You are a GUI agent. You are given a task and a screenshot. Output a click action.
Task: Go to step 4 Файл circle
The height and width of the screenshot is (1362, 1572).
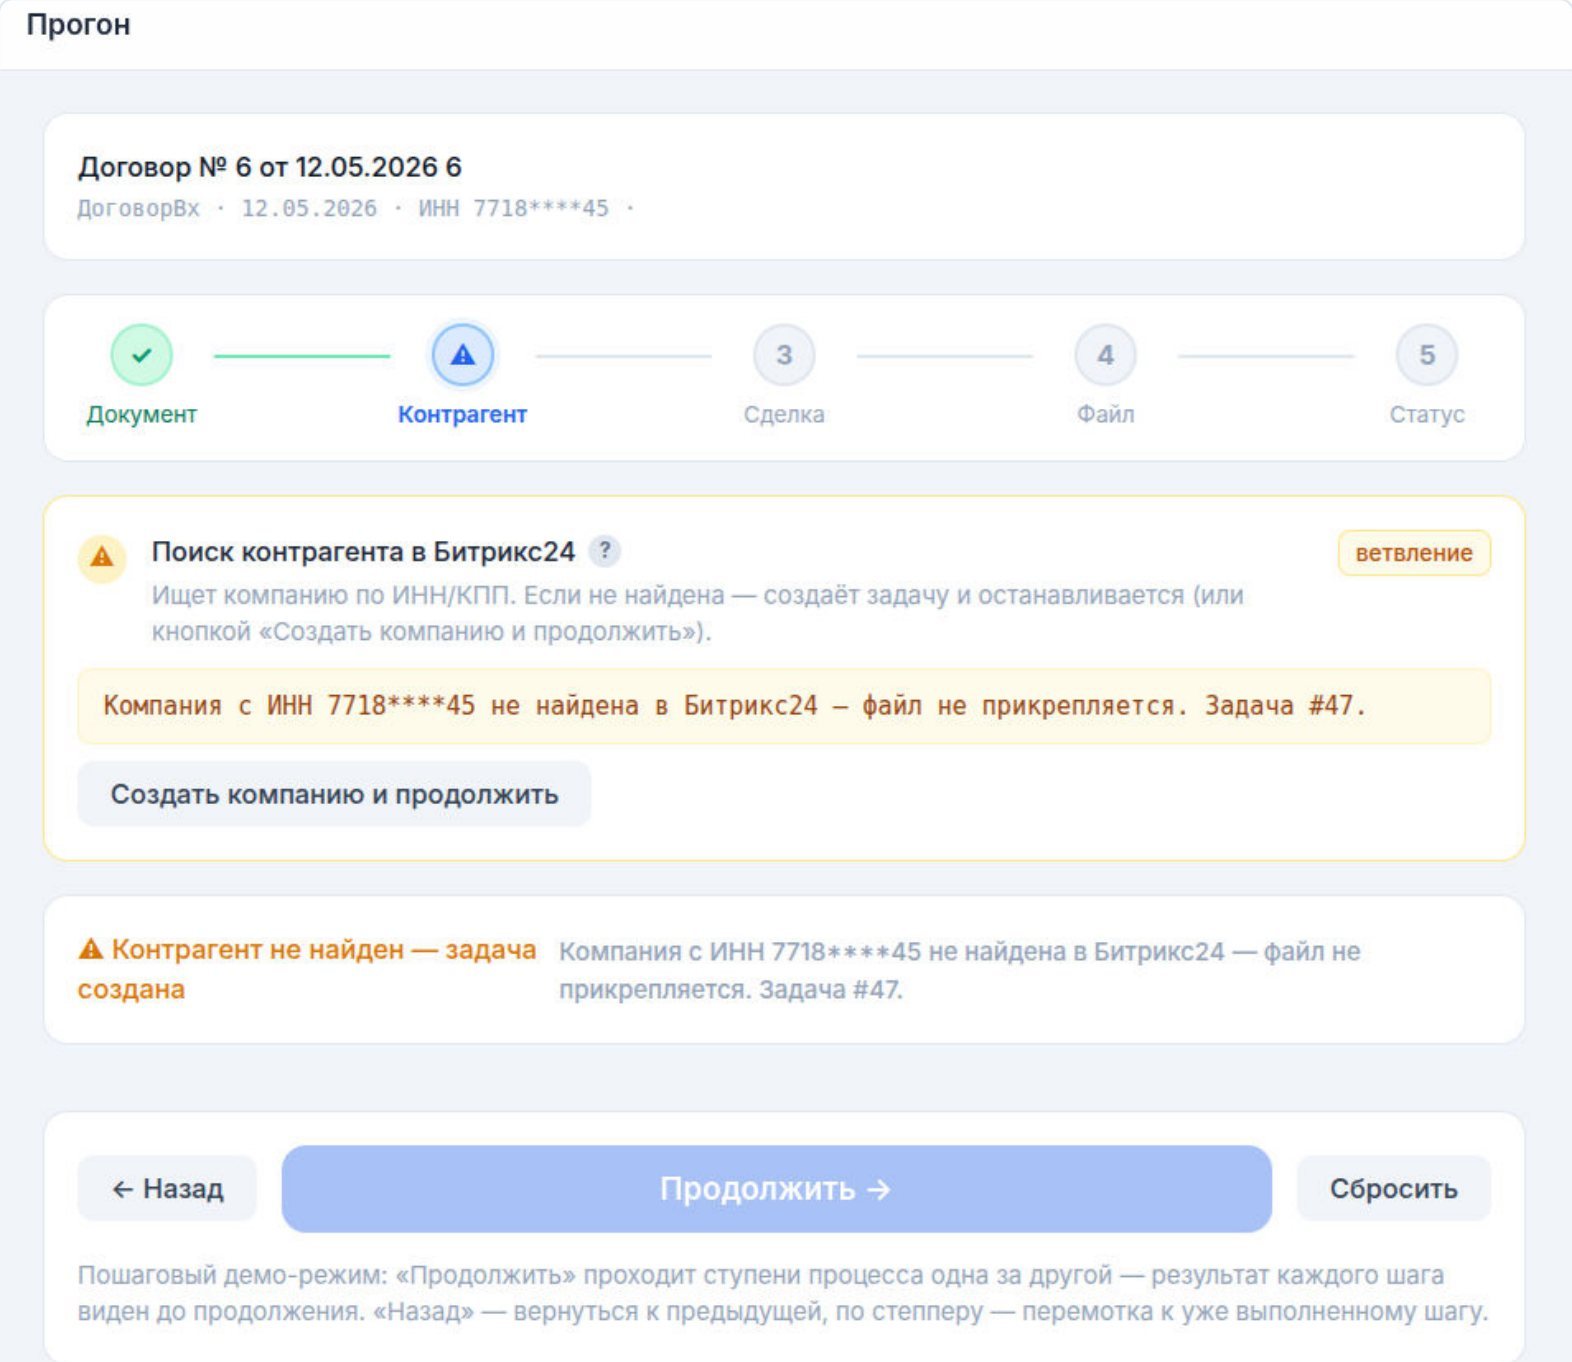(1105, 355)
